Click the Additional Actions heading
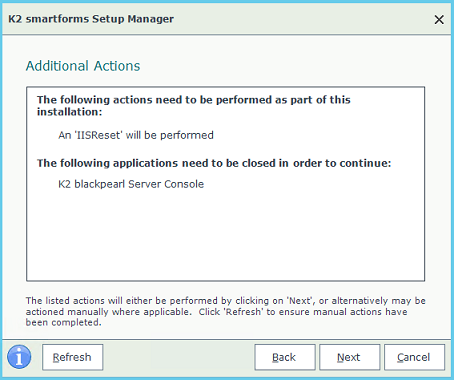The width and height of the screenshot is (454, 380). pyautogui.click(x=83, y=66)
